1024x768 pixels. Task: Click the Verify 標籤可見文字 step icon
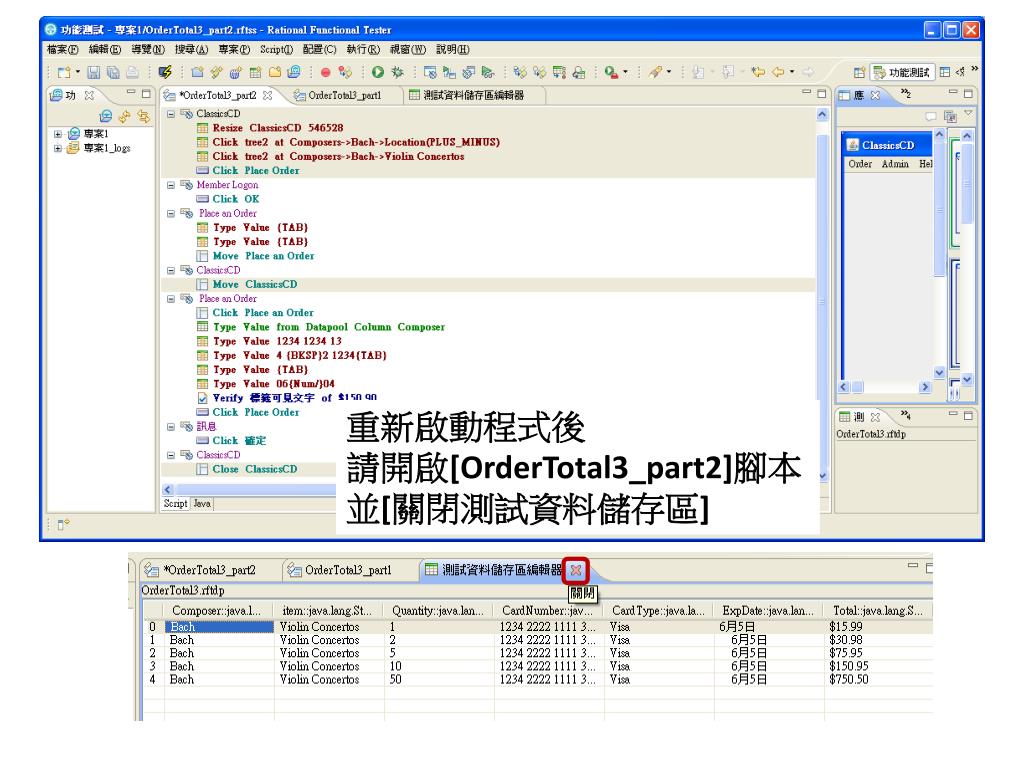pyautogui.click(x=202, y=398)
